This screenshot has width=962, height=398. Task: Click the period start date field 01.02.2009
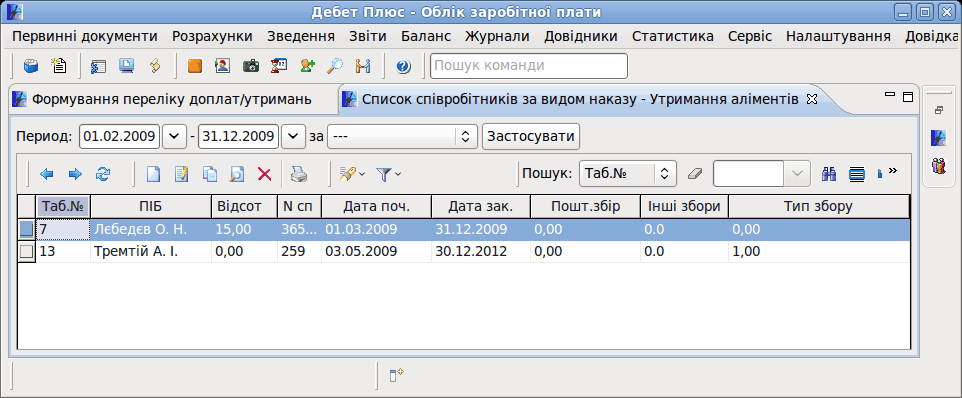[120, 136]
